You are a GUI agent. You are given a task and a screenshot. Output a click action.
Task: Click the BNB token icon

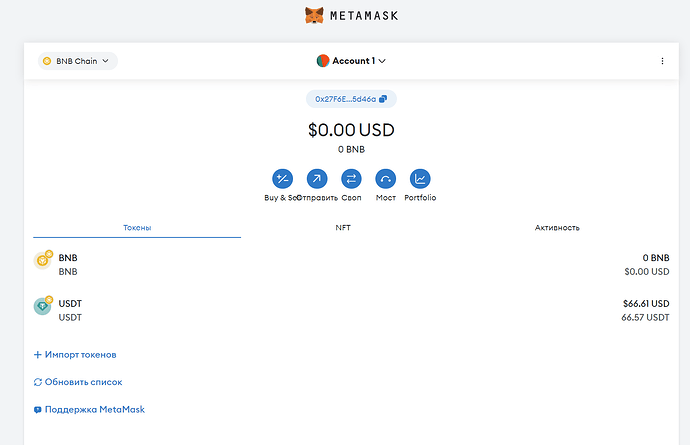[x=43, y=260]
